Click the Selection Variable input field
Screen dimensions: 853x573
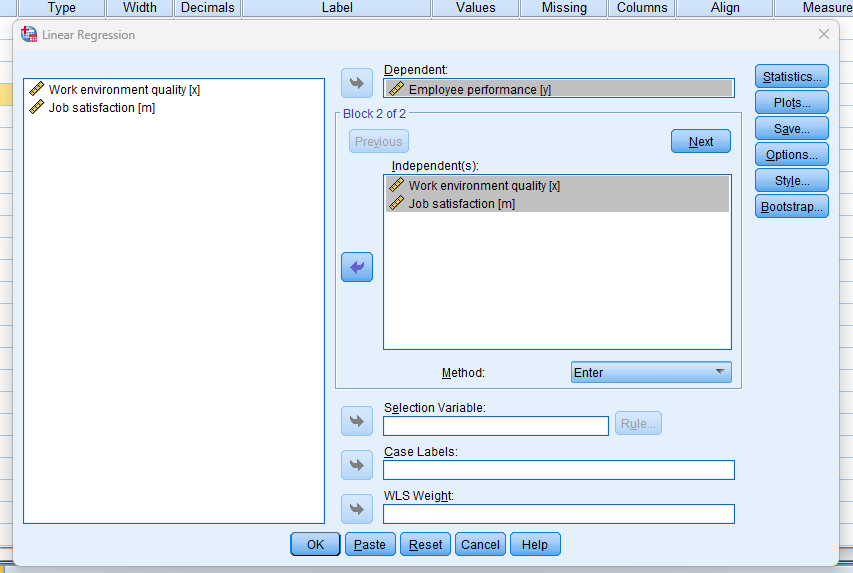[496, 426]
